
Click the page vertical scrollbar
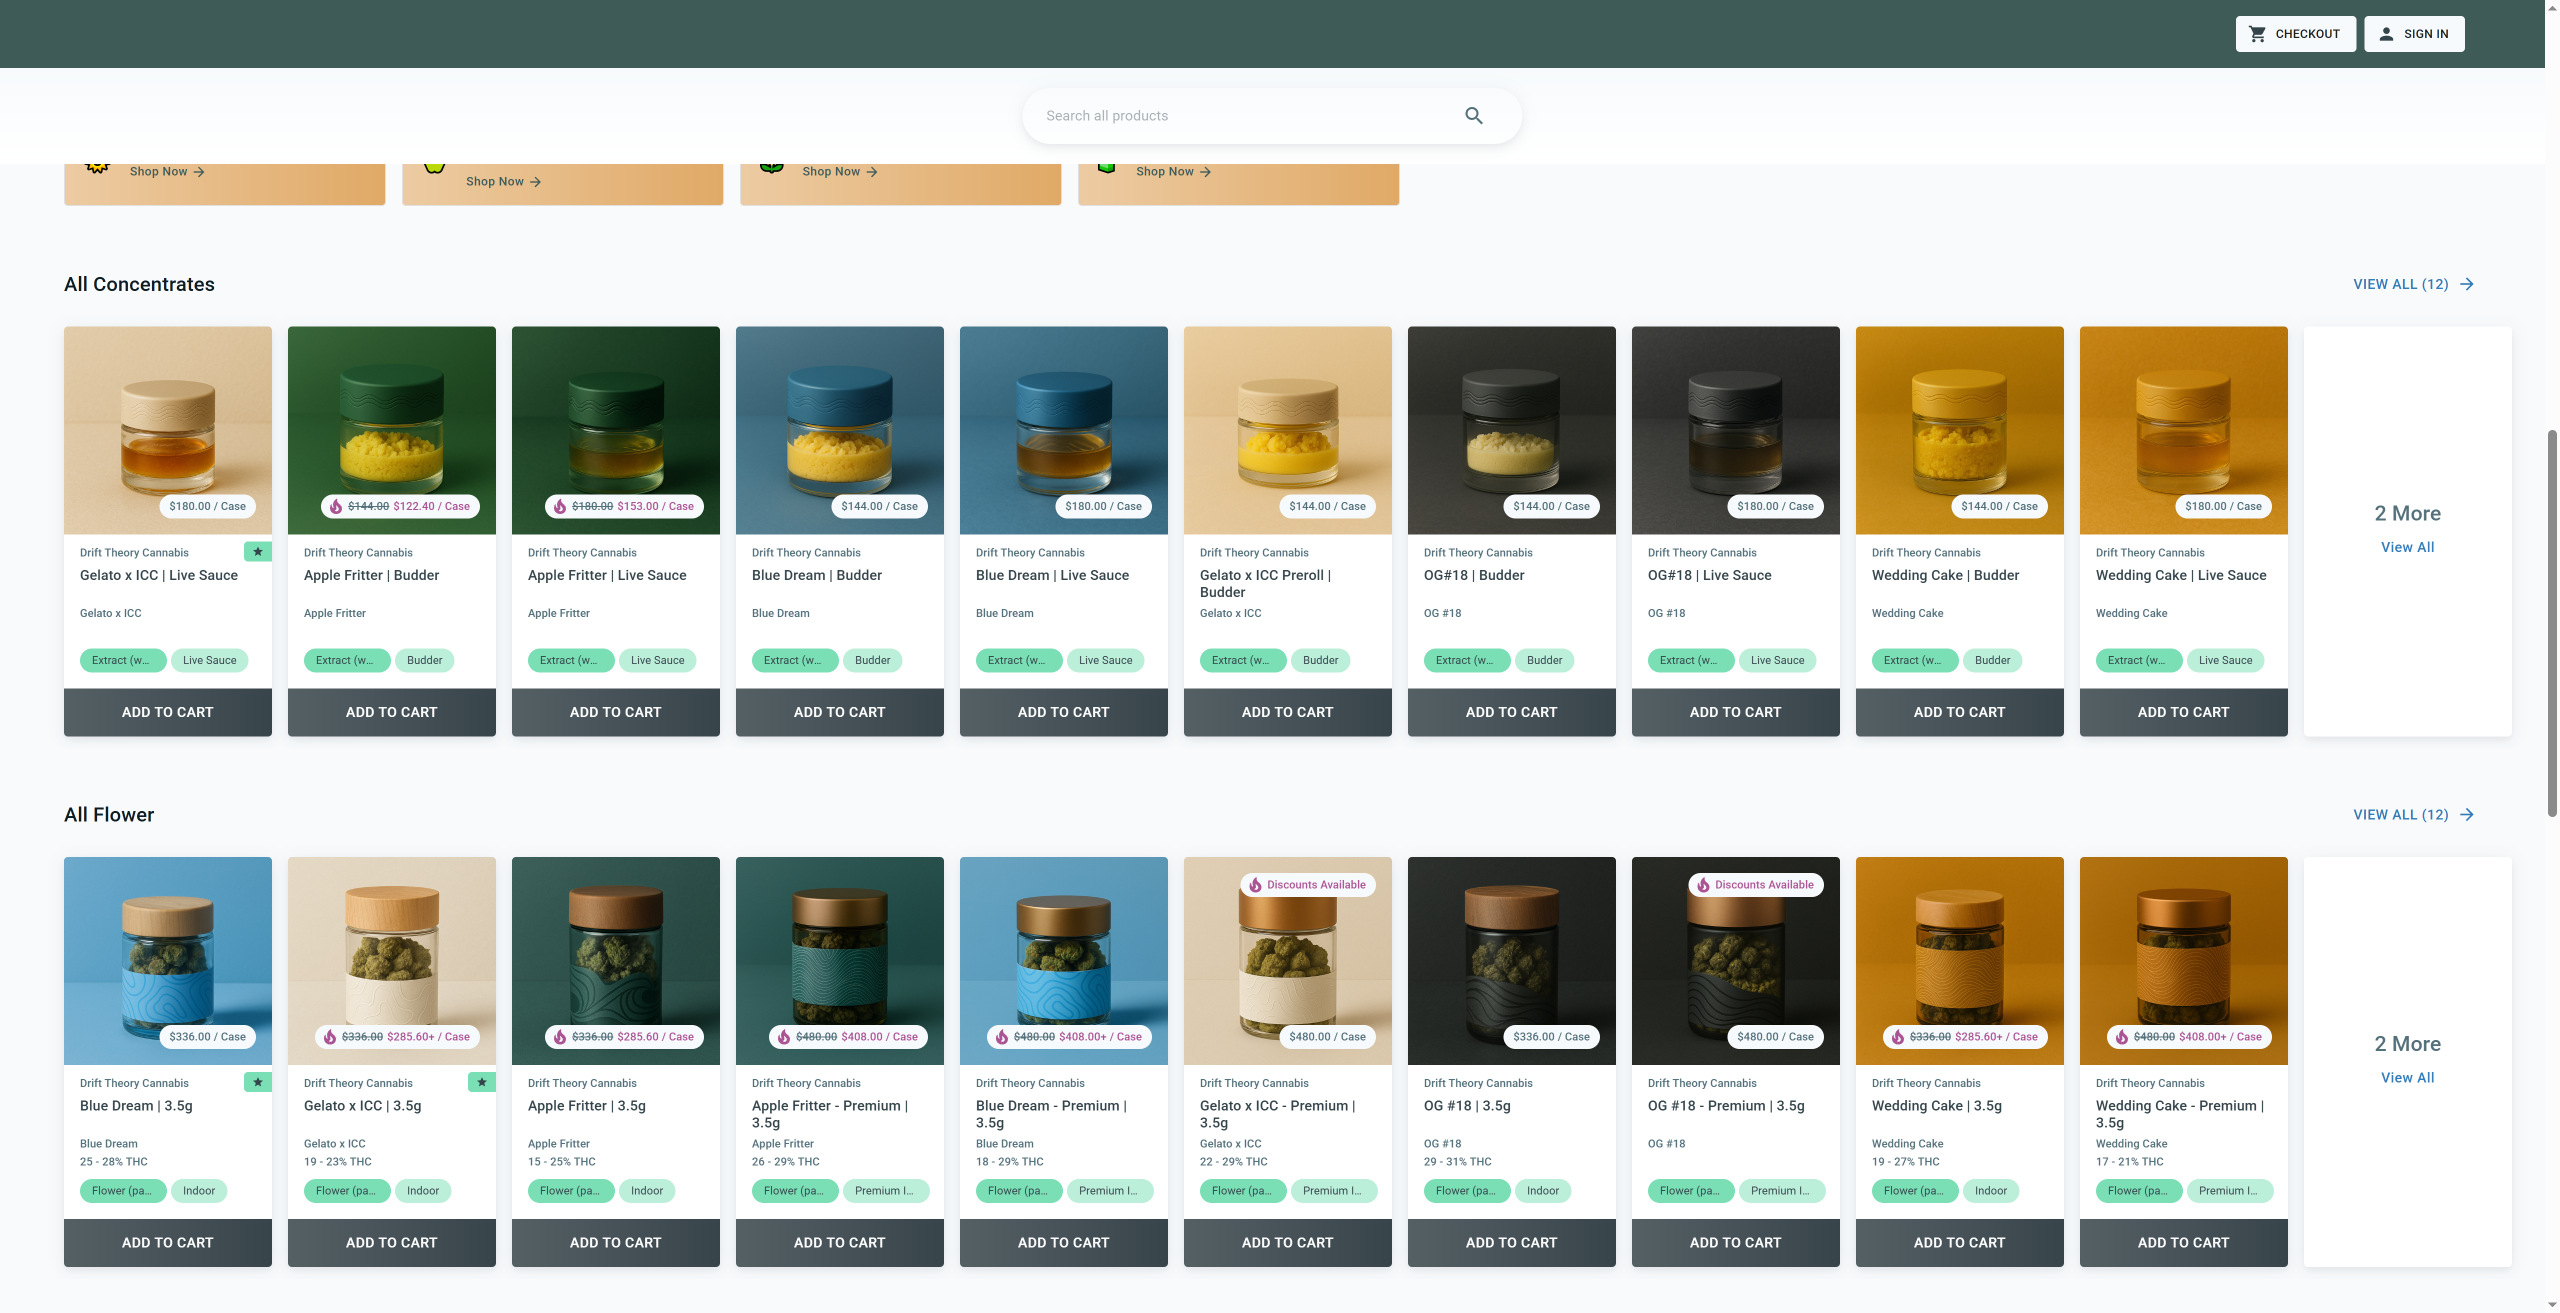coord(2551,620)
